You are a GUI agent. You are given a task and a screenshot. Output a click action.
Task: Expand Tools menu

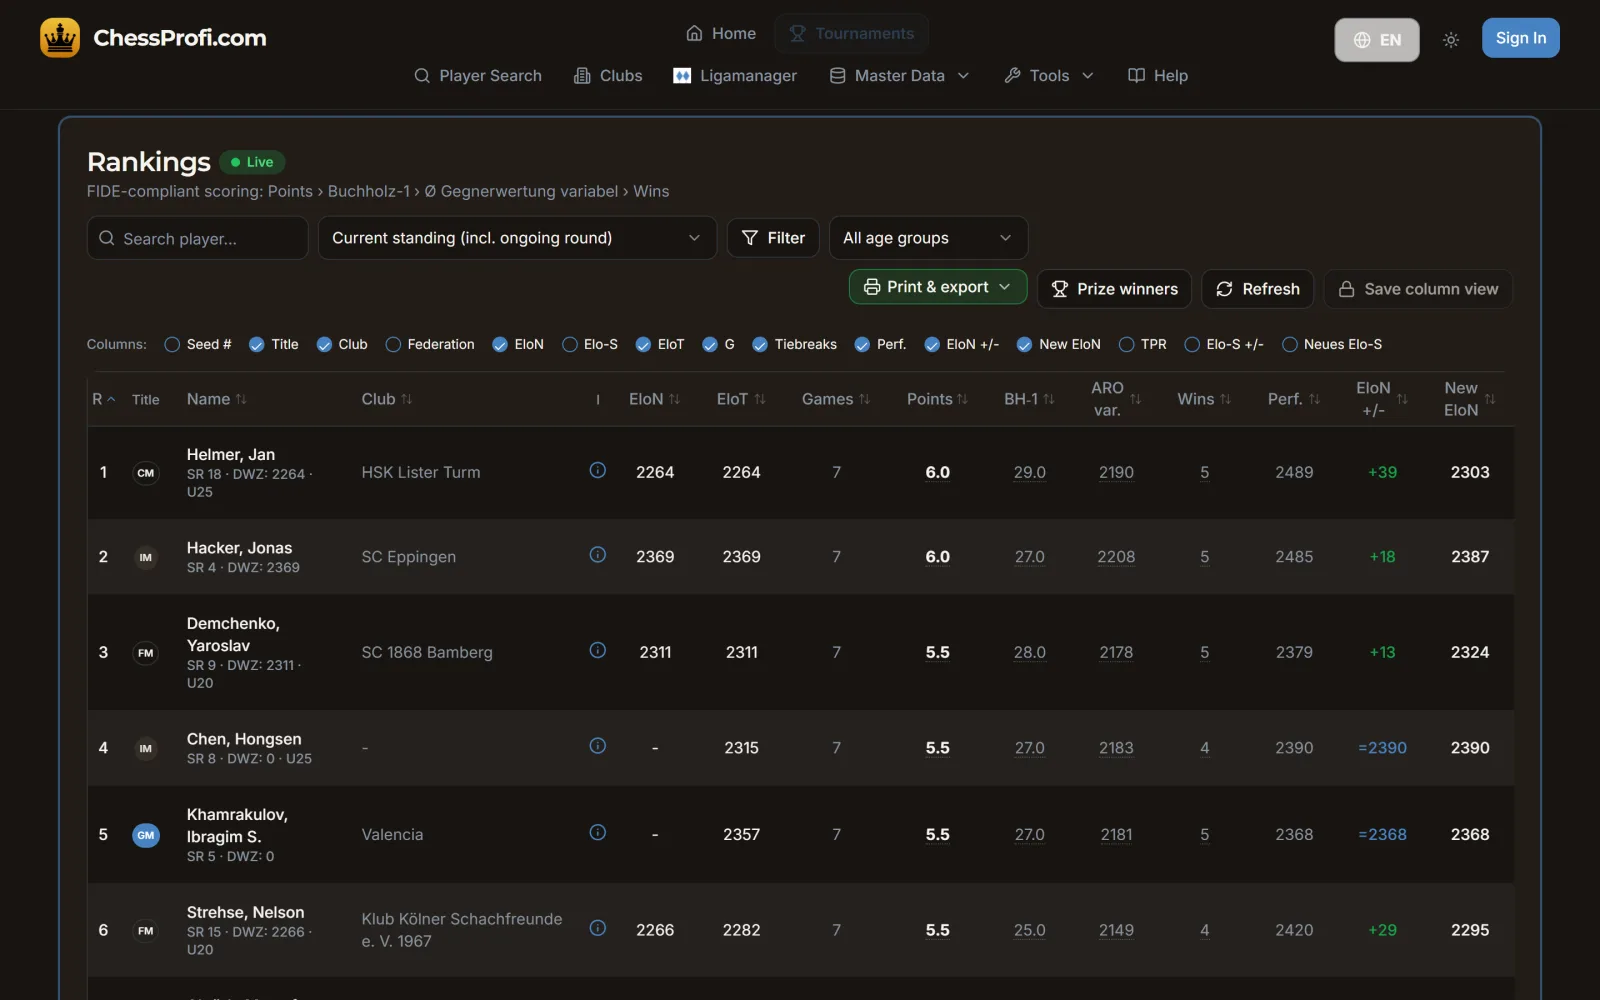(x=1049, y=76)
